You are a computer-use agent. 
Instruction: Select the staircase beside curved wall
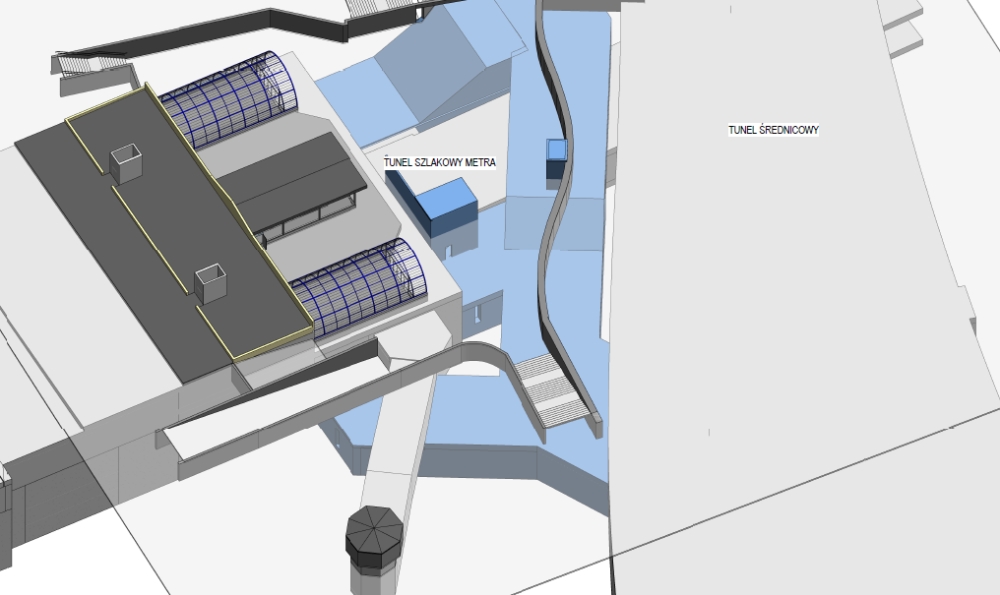point(553,390)
